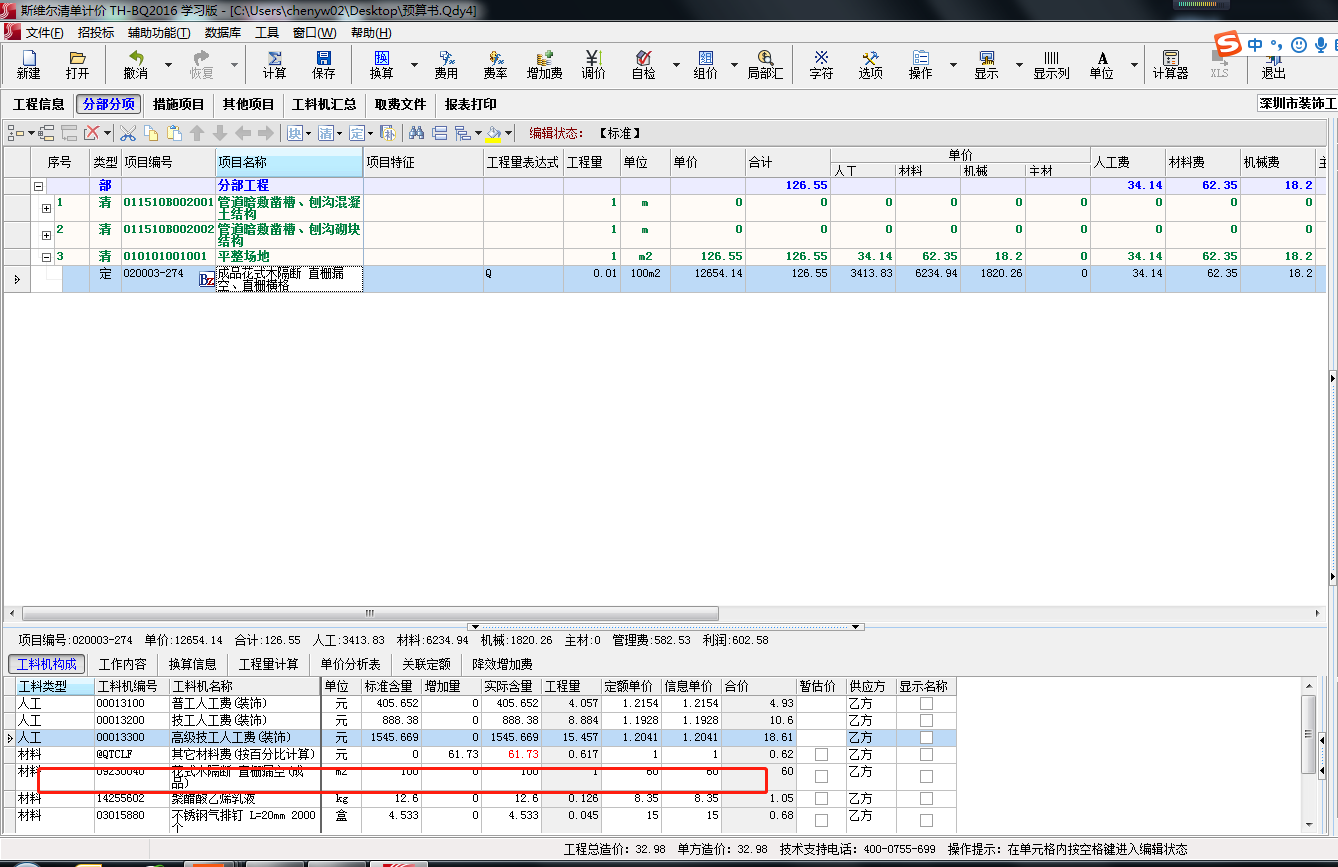1338x867 pixels.
Task: Open dropdown arrow beside 组价
Action: 735,65
